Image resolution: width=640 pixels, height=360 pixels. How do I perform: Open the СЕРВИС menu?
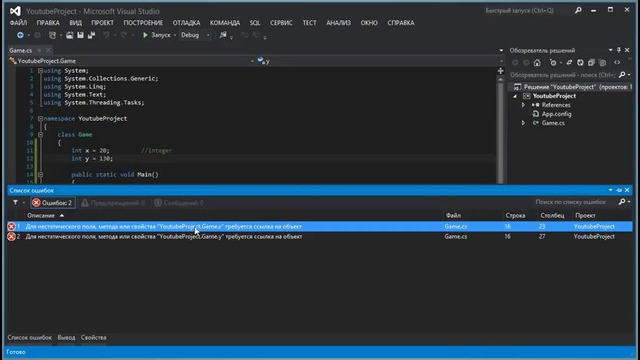[x=281, y=23]
